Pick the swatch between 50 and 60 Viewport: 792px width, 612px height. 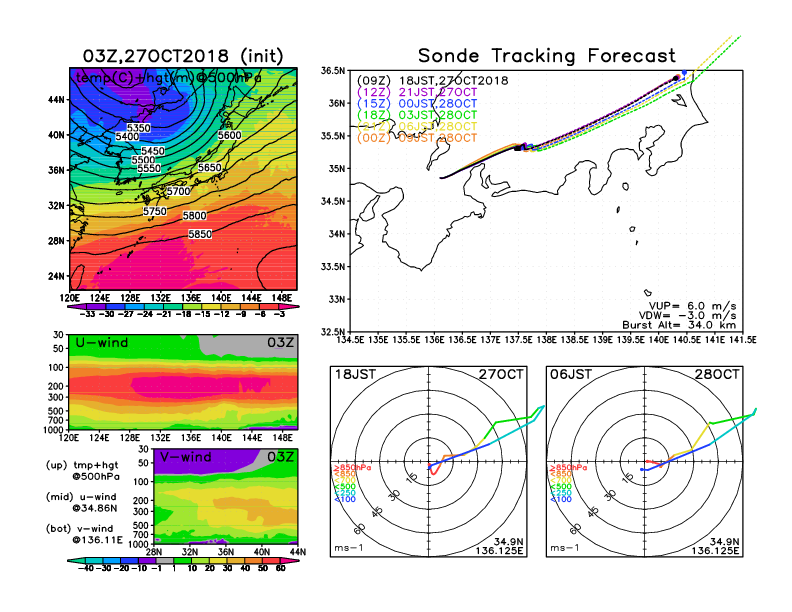(x=271, y=560)
